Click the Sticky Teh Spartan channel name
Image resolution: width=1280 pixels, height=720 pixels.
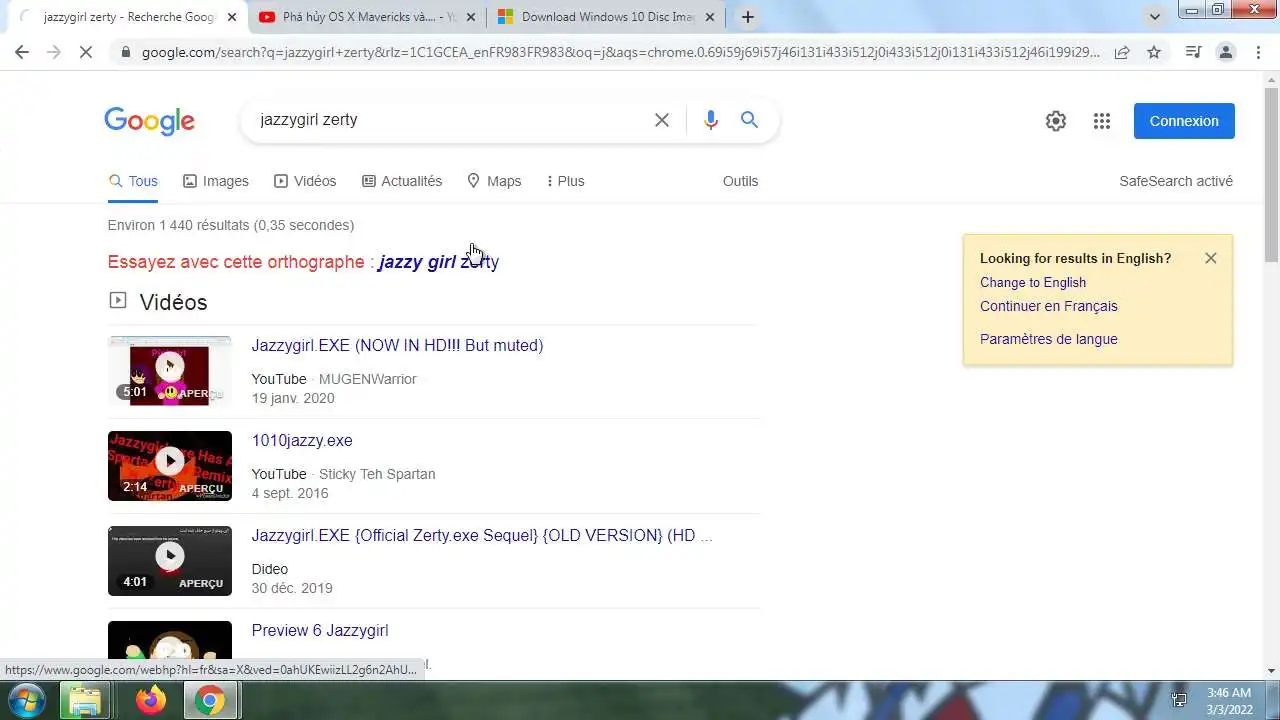[x=377, y=474]
